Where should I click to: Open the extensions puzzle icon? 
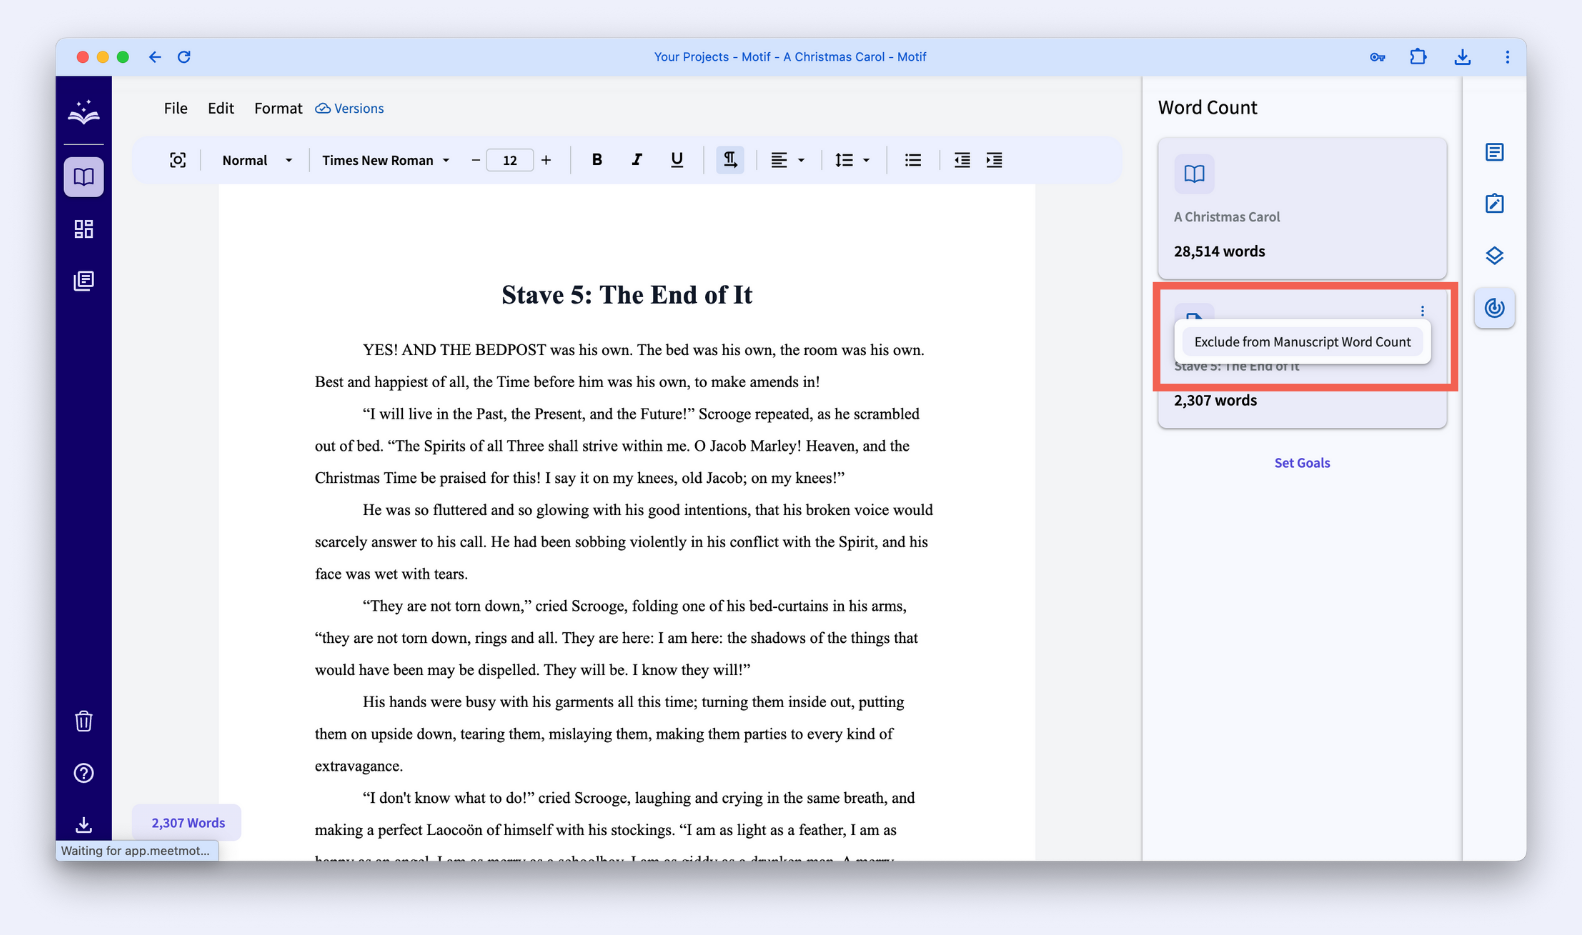(x=1418, y=57)
